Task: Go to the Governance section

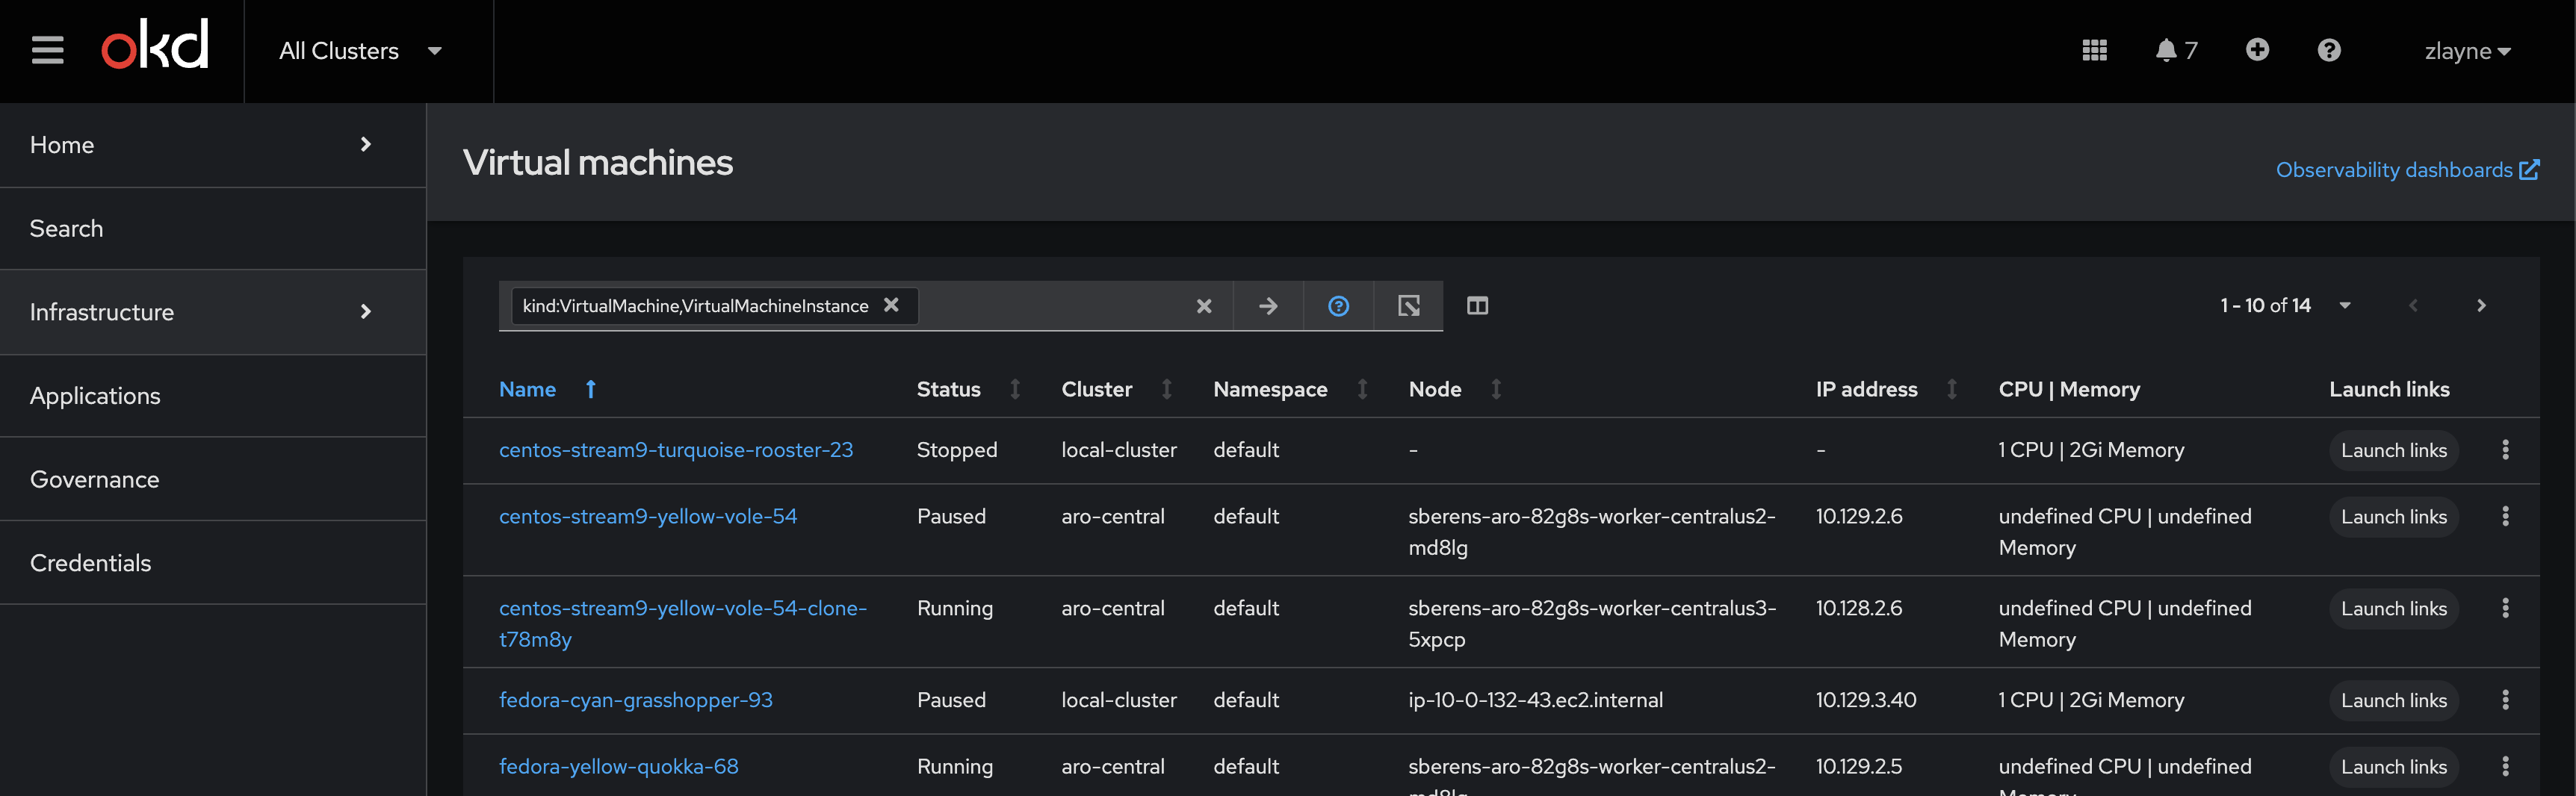Action: [95, 479]
